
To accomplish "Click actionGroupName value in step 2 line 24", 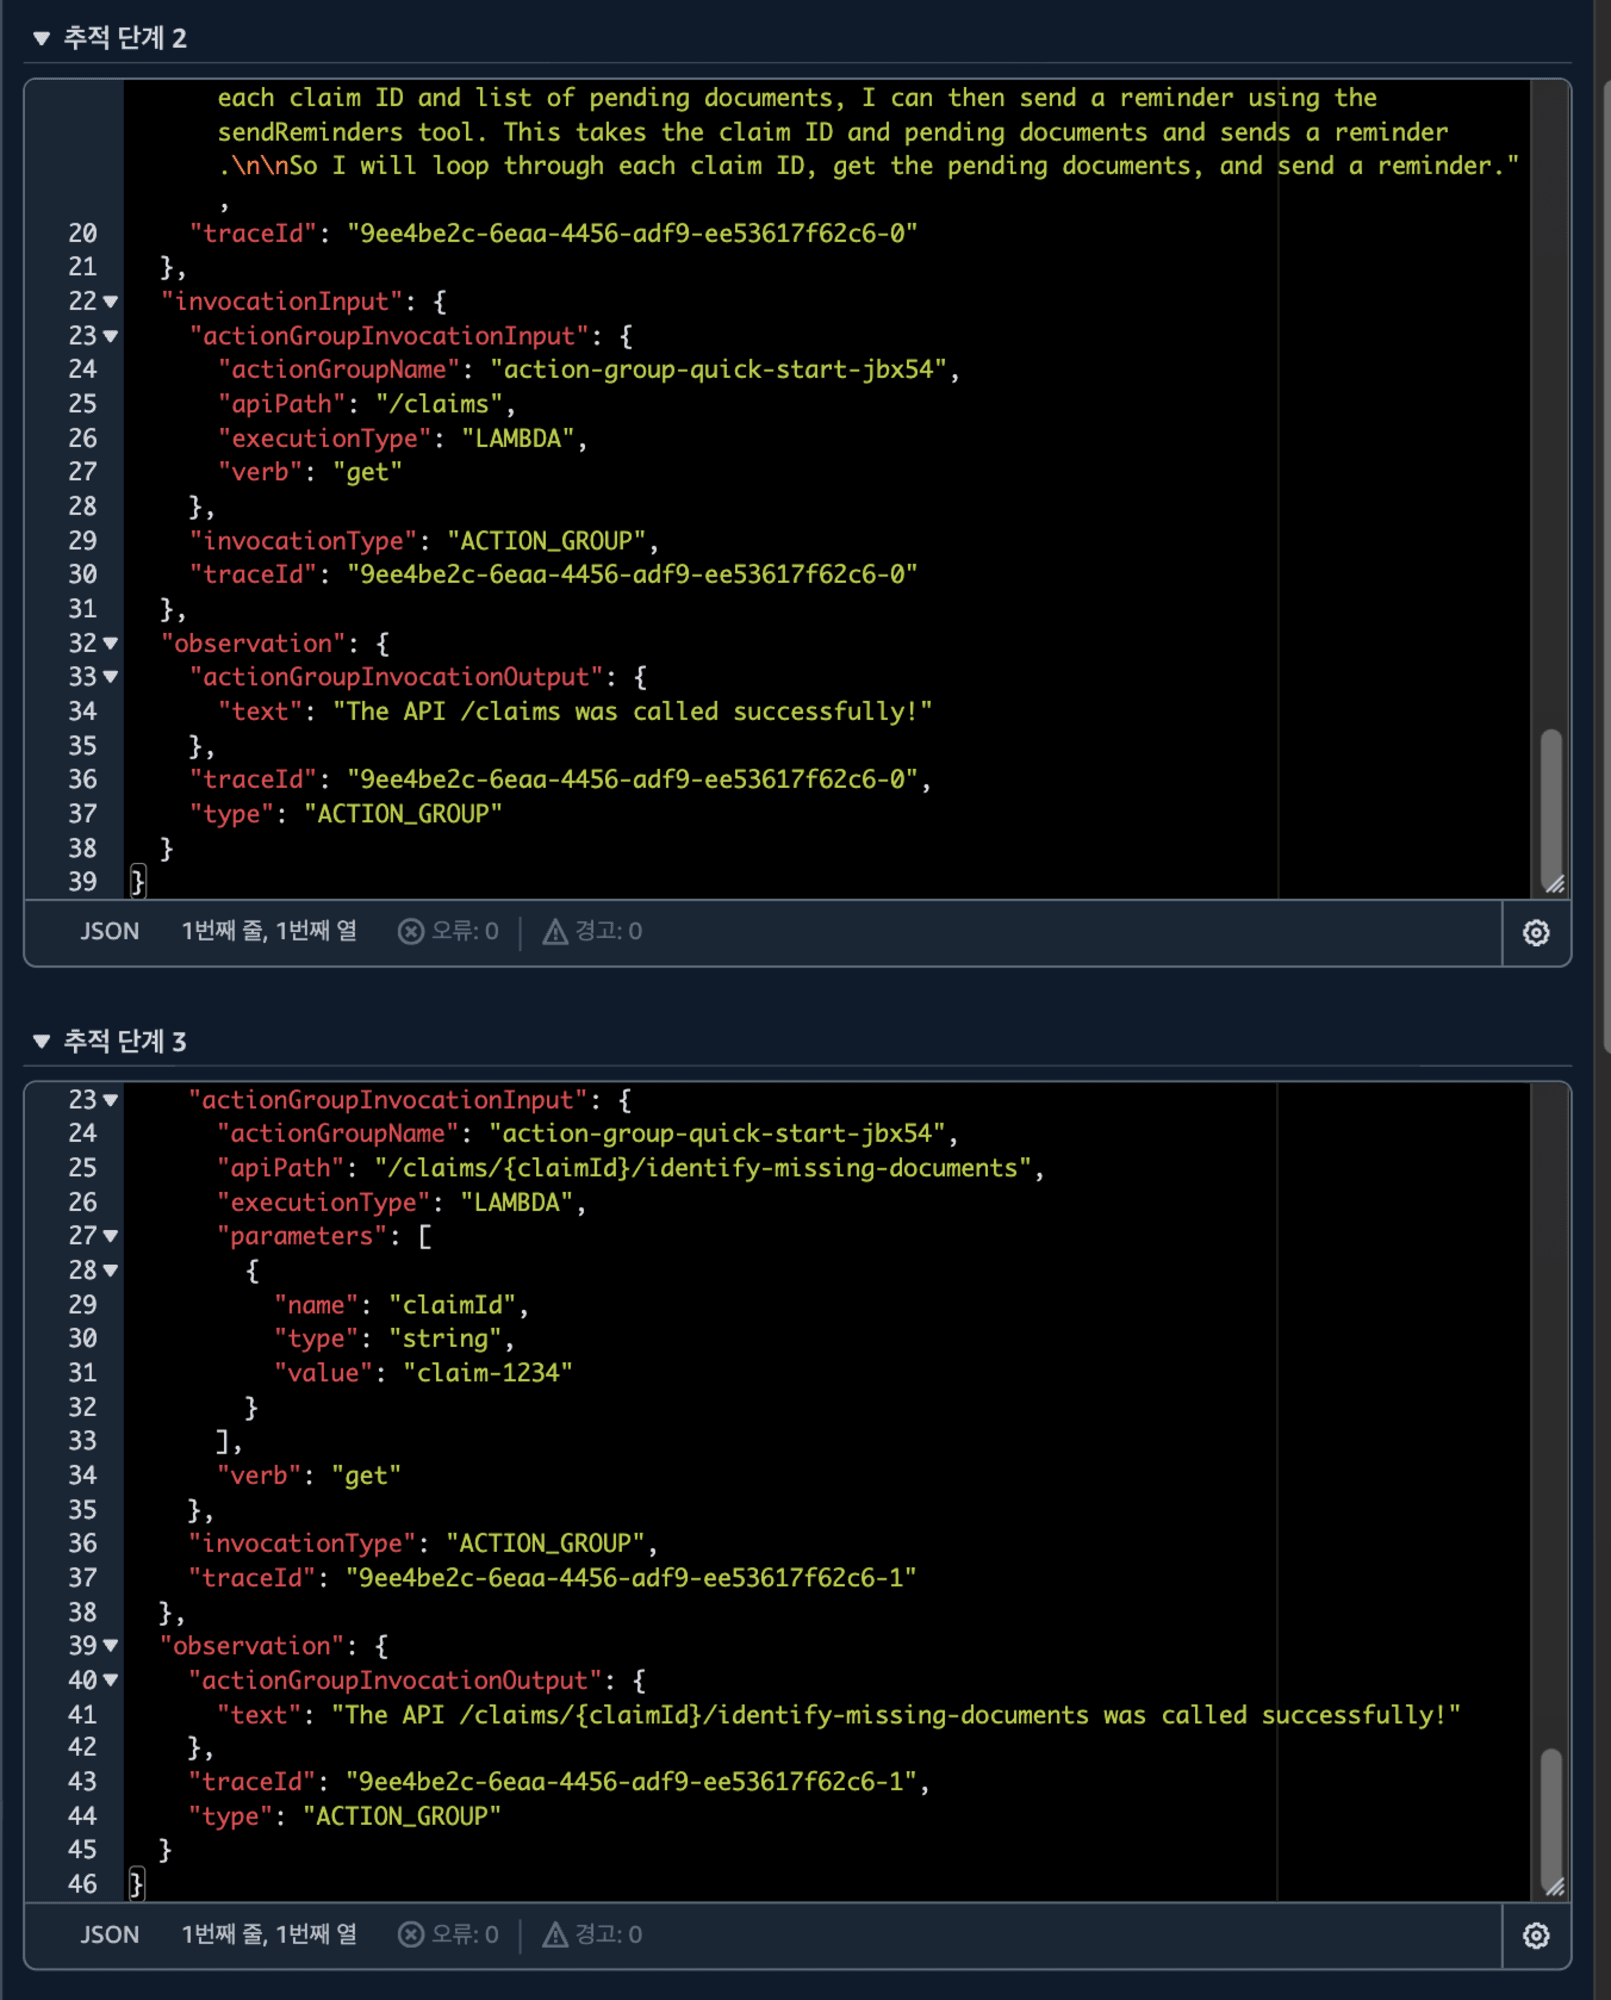I will coord(717,370).
